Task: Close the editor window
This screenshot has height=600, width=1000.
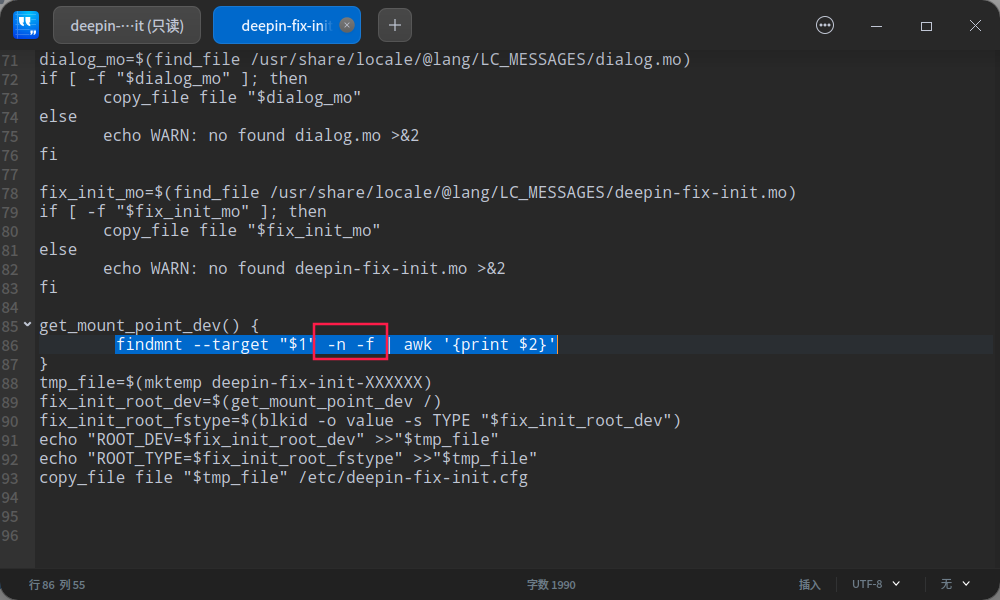Action: (x=975, y=26)
